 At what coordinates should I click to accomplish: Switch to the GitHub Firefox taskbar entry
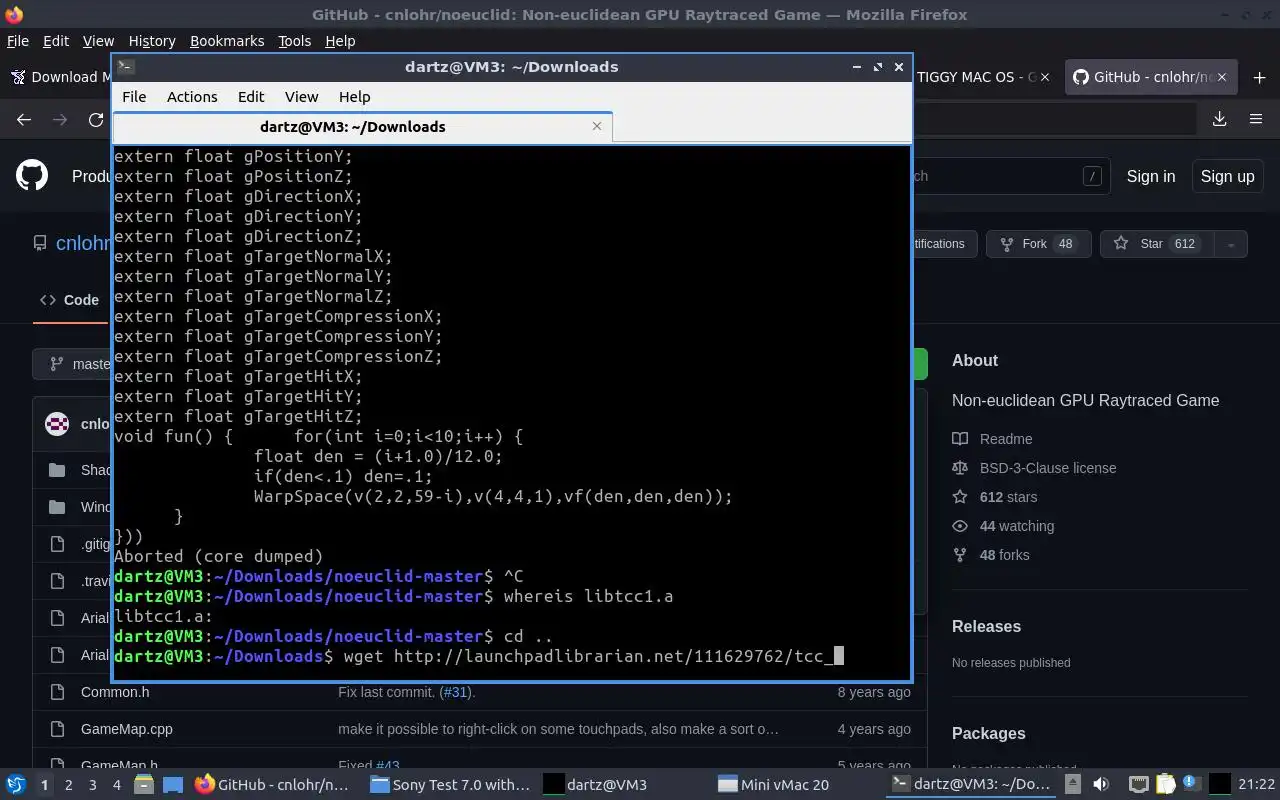pos(272,785)
